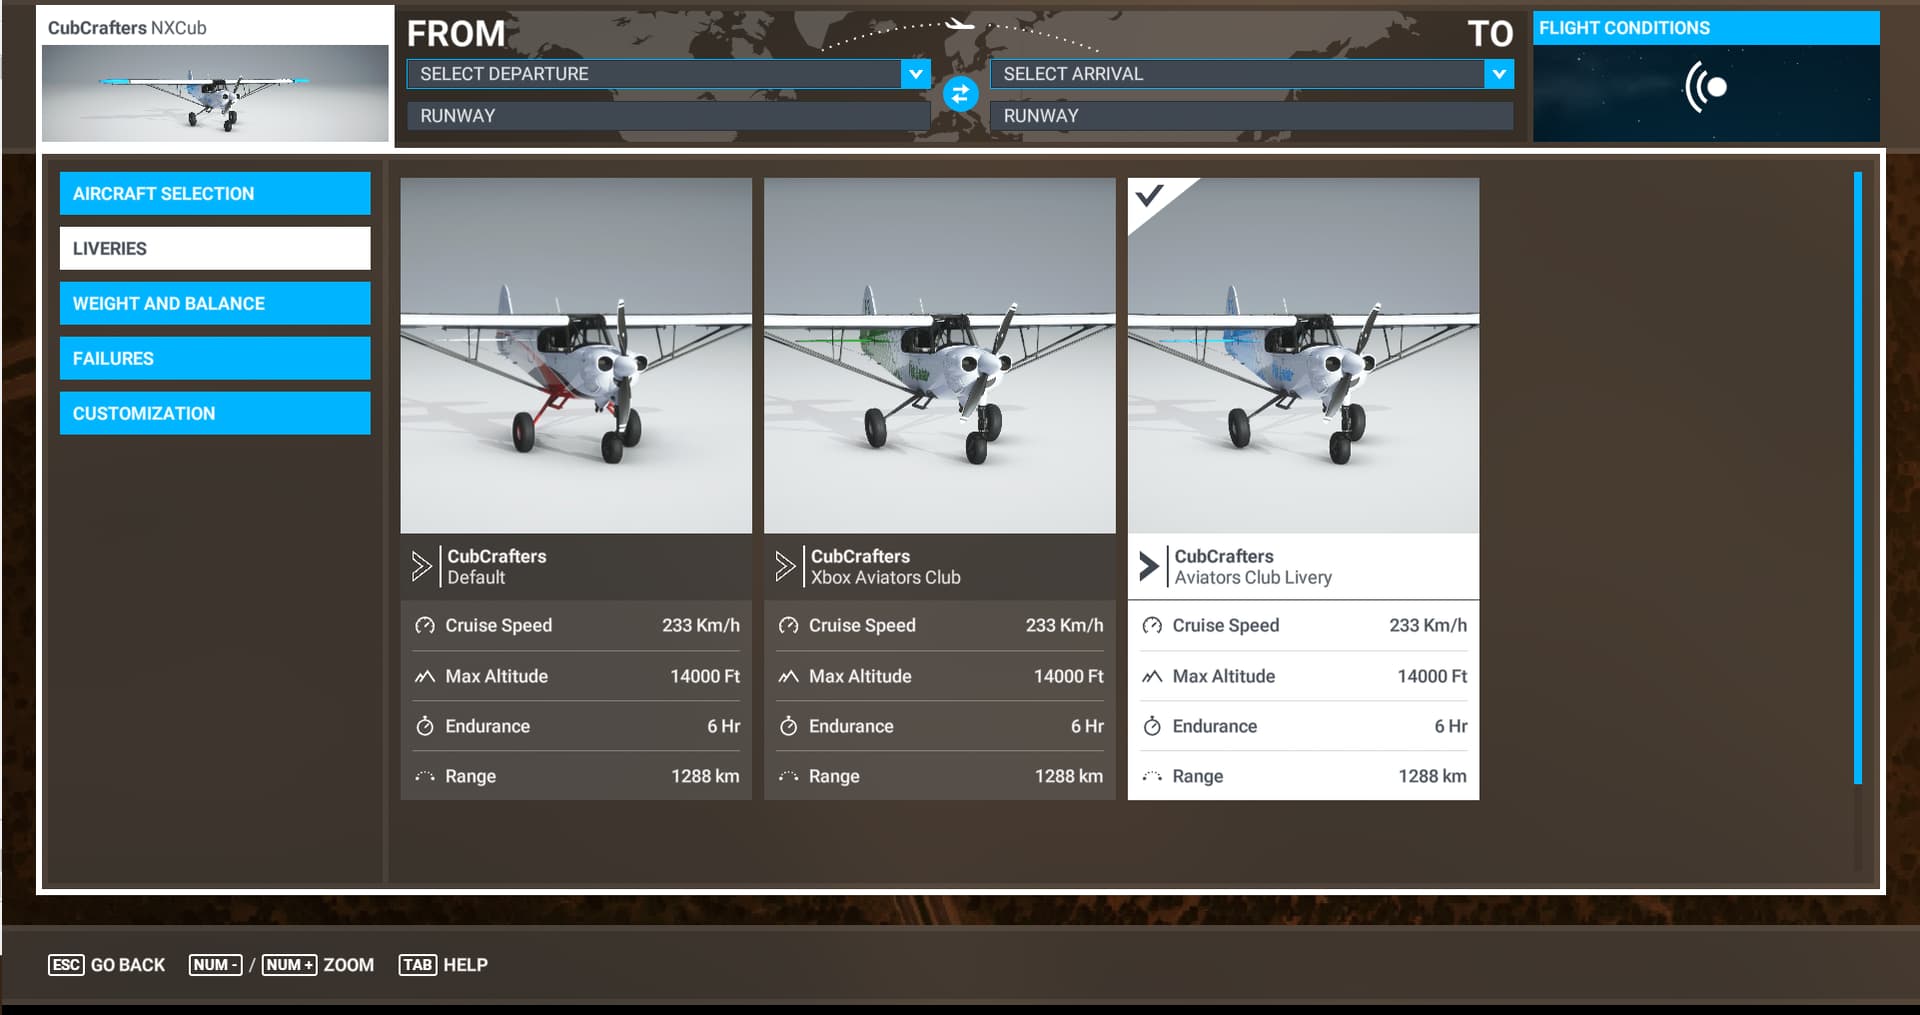Screen dimensions: 1920x1015
Task: Select the CubCrafters Default livery
Action: (x=576, y=355)
